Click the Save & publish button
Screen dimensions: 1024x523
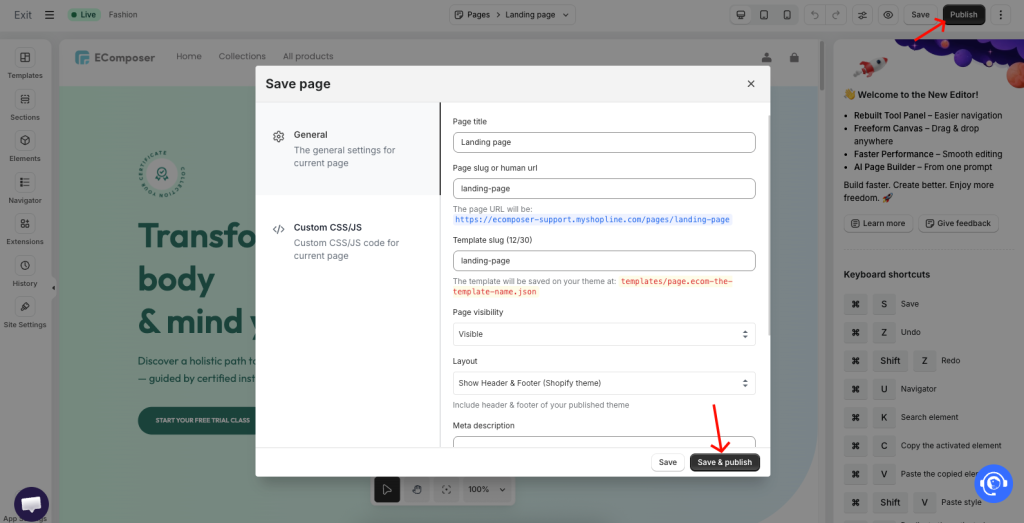pos(724,462)
